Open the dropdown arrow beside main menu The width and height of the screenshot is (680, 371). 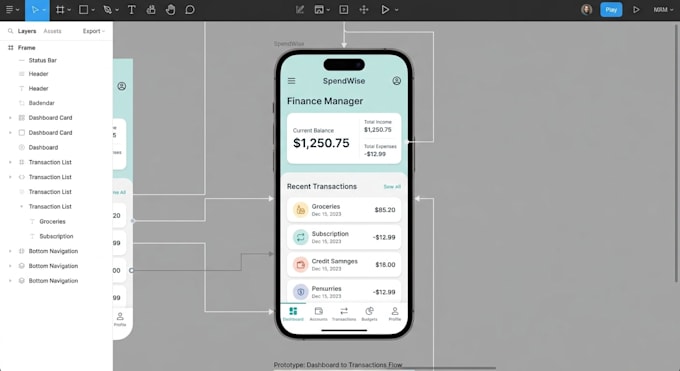click(x=18, y=10)
